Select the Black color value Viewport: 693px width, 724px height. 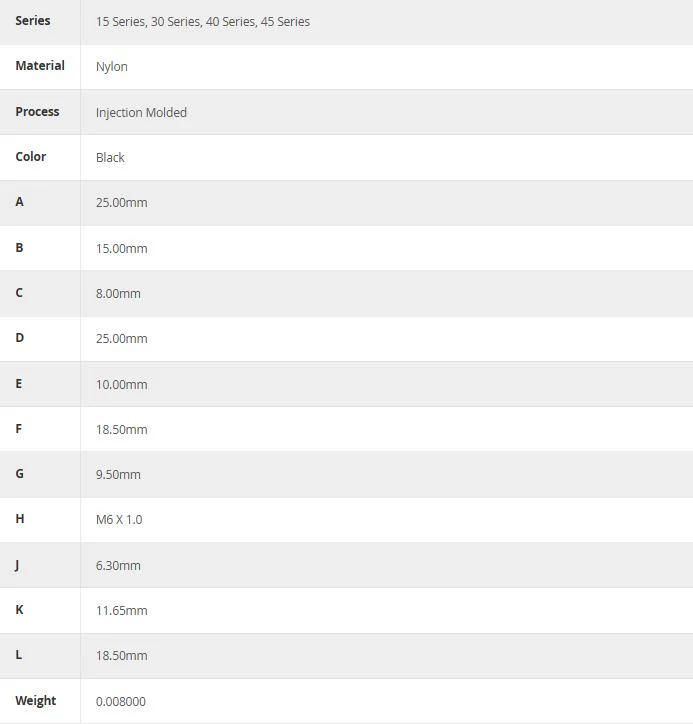point(110,157)
